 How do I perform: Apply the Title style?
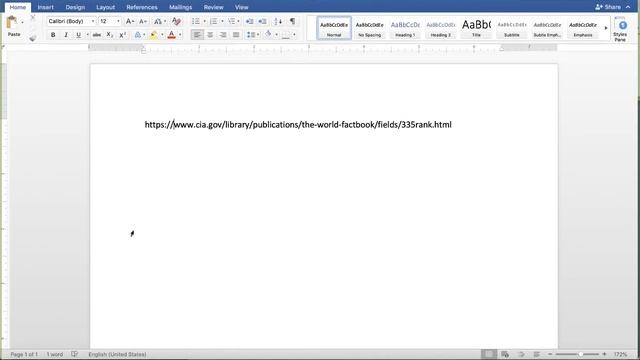[x=476, y=28]
